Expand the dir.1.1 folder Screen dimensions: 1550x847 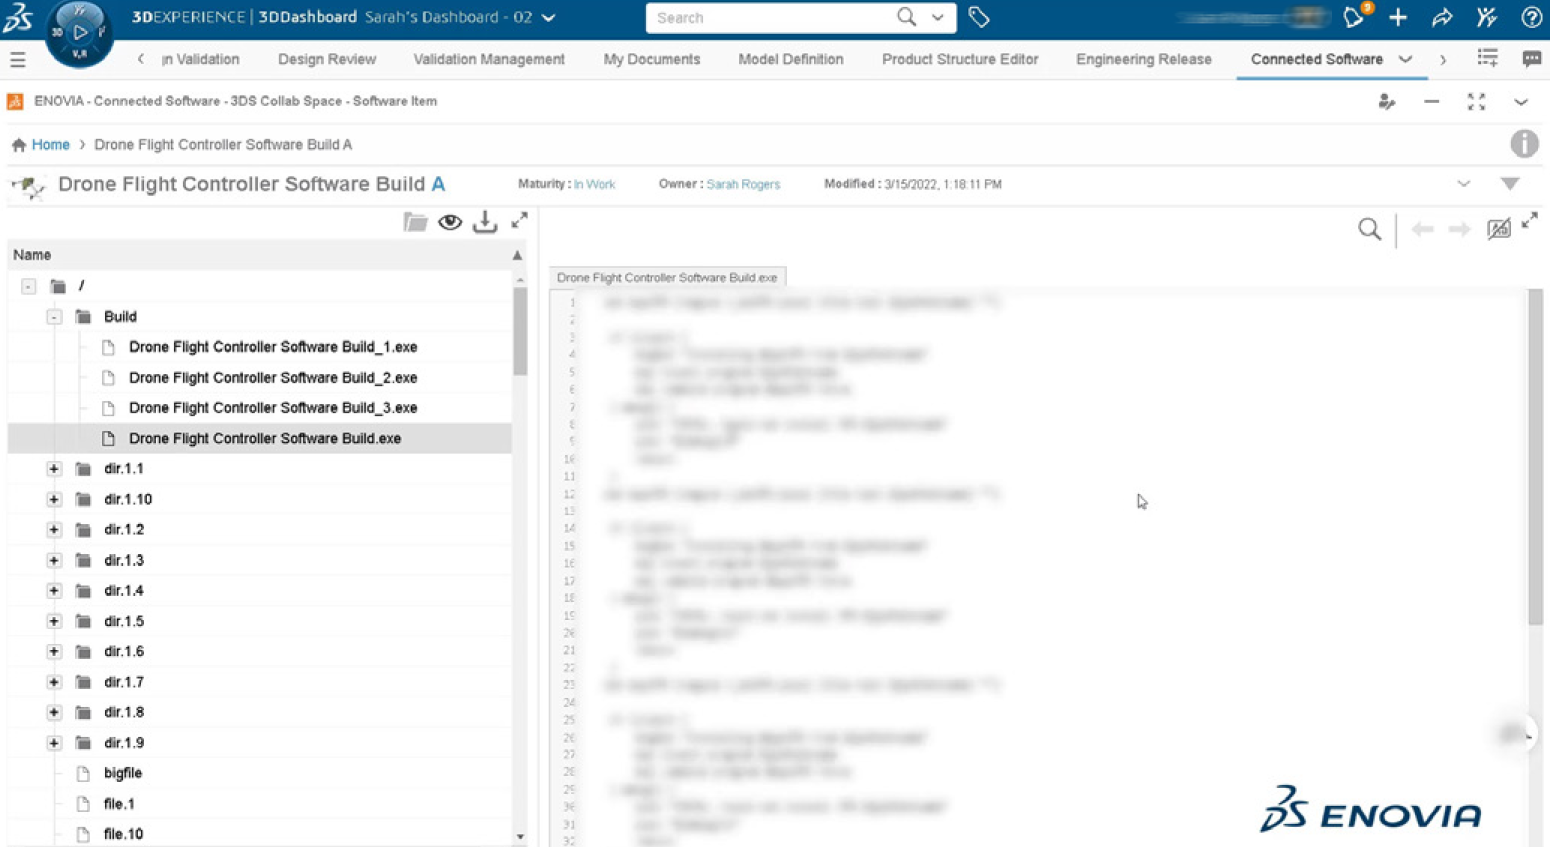[x=54, y=469]
